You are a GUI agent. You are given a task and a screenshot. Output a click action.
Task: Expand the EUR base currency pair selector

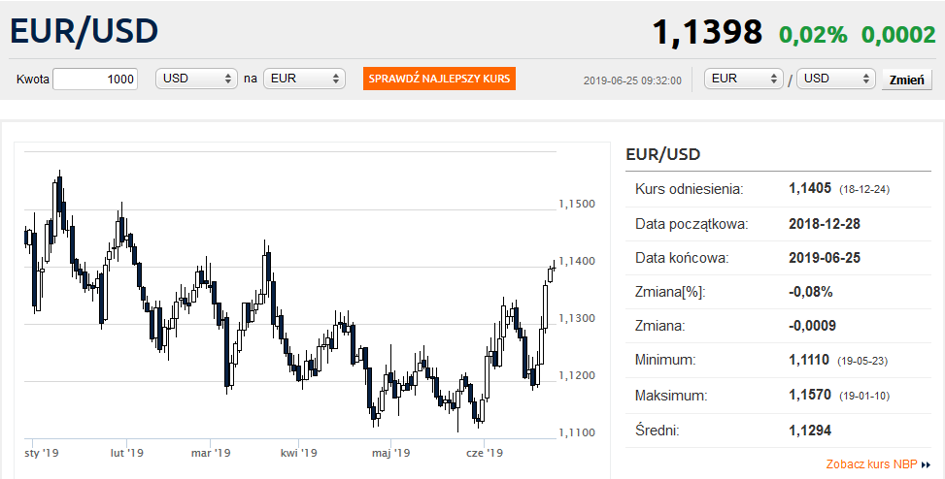tap(744, 78)
